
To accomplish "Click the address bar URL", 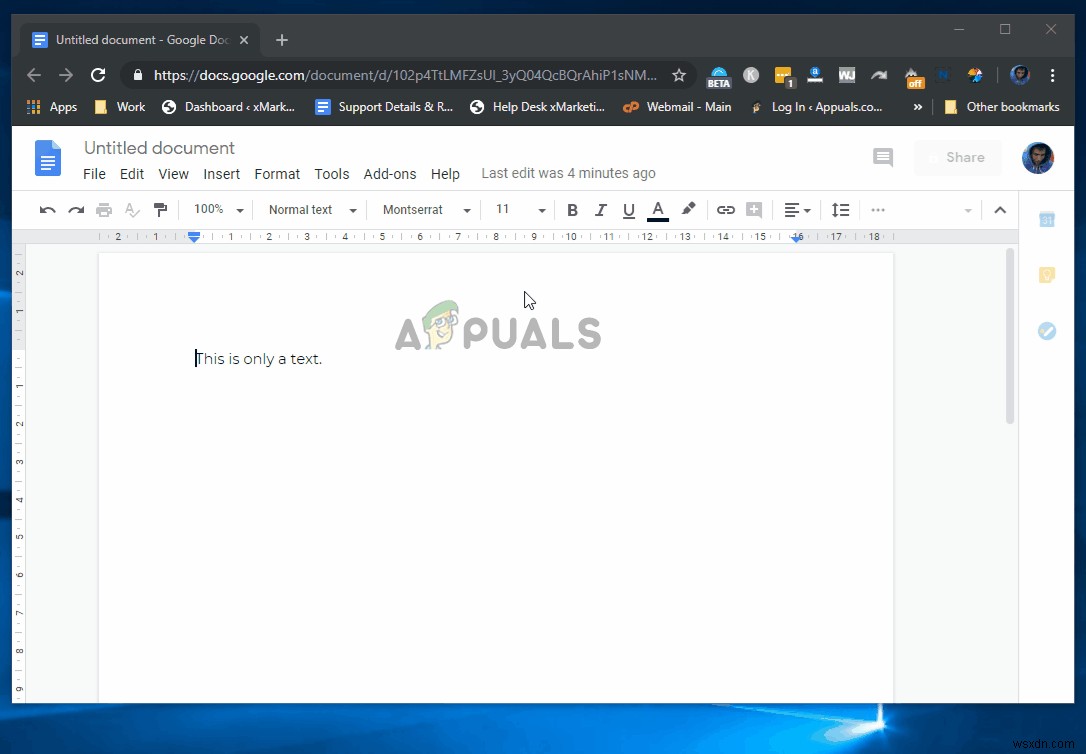I will pyautogui.click(x=405, y=75).
